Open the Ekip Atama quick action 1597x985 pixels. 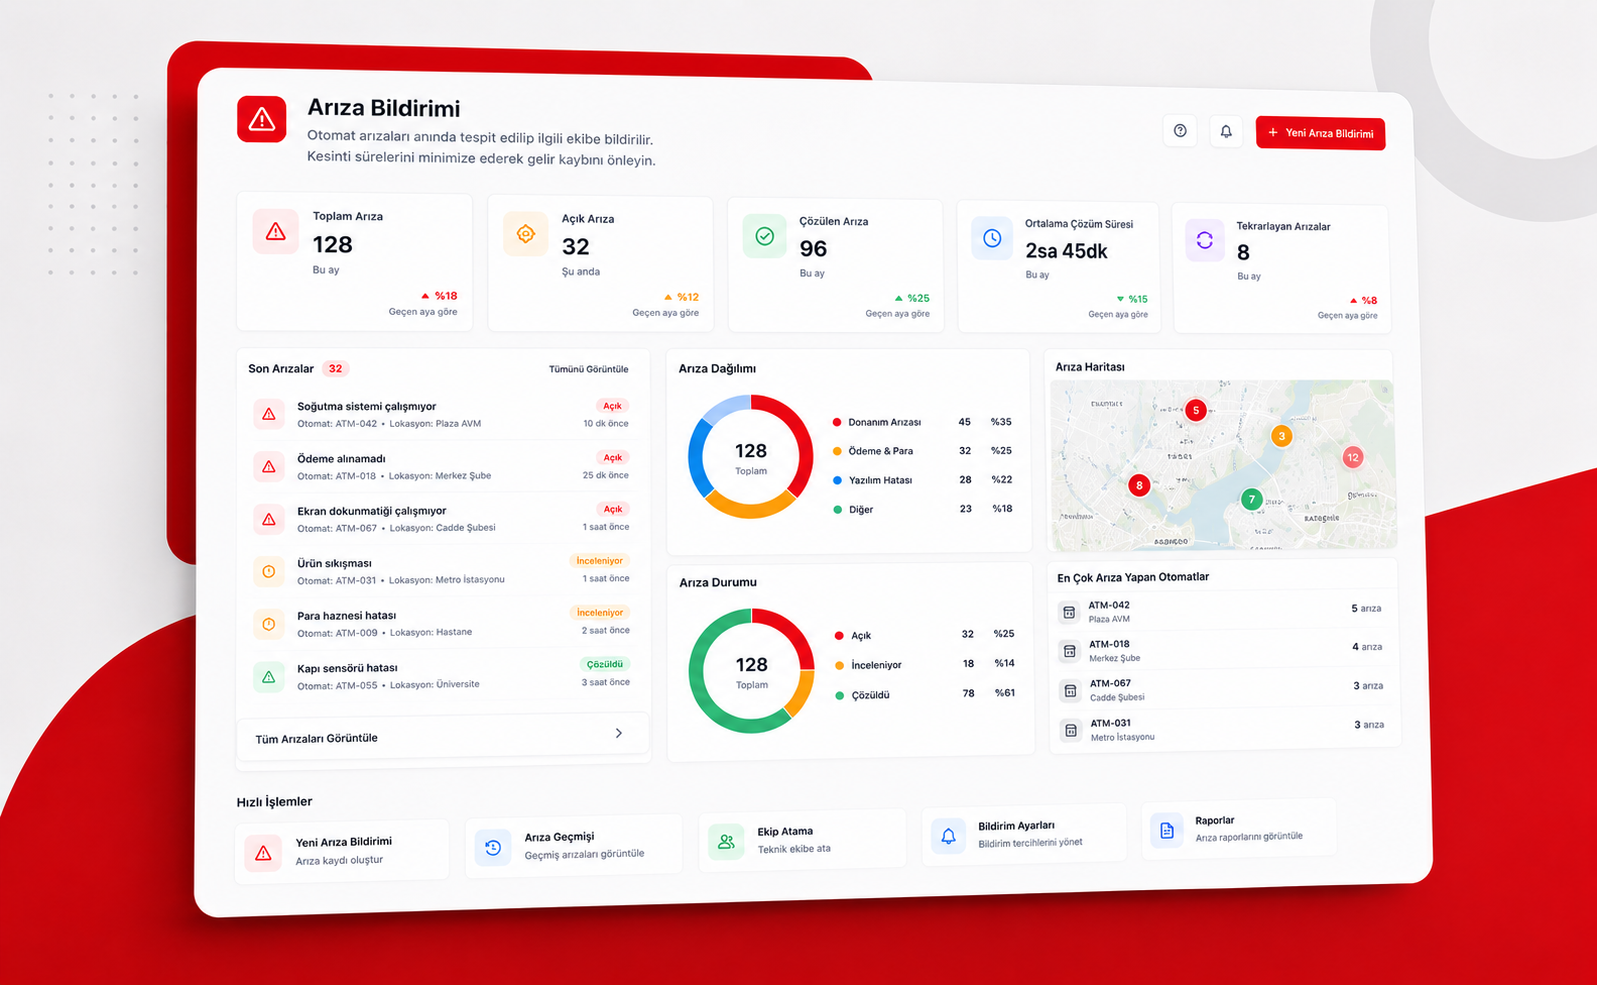tap(803, 840)
